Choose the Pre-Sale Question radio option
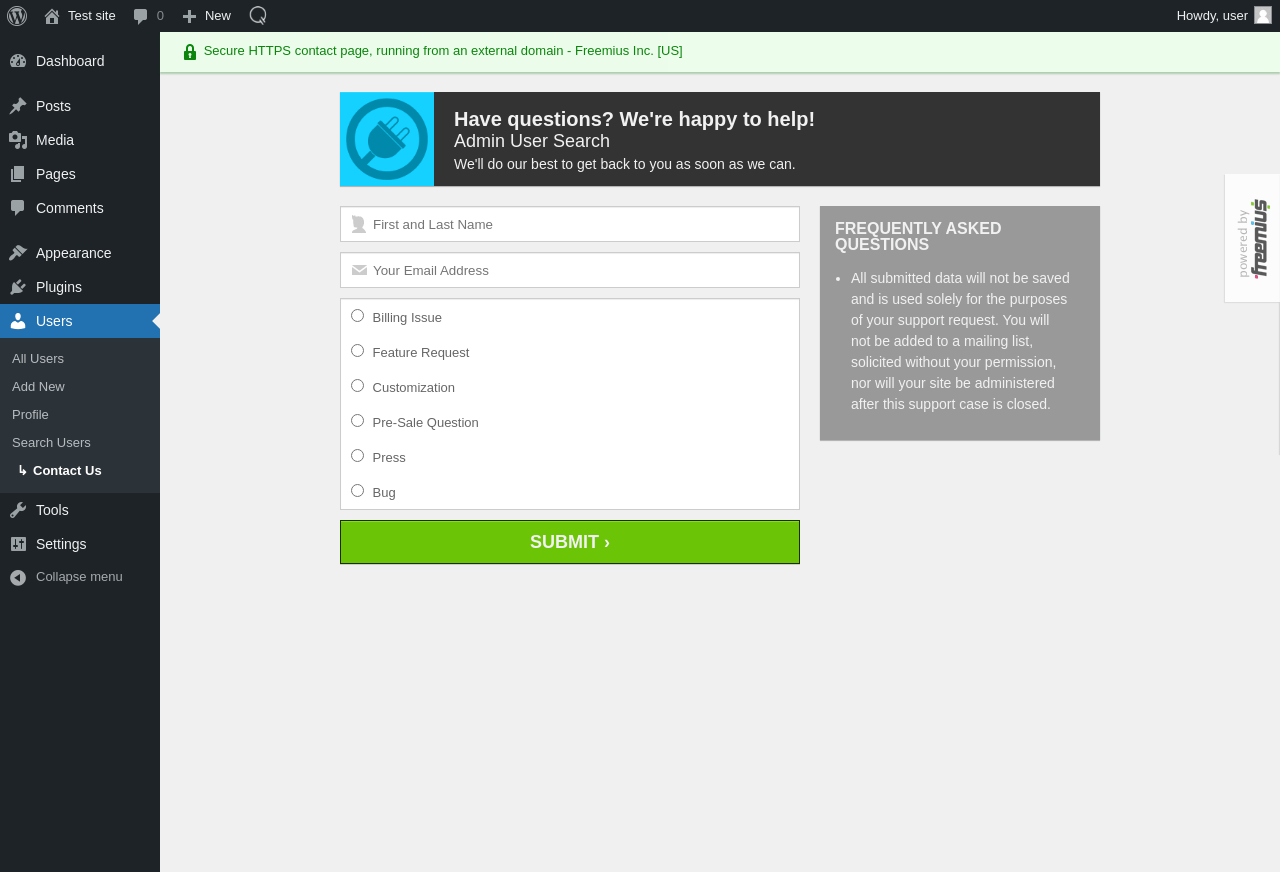The width and height of the screenshot is (1280, 872). (x=357, y=421)
